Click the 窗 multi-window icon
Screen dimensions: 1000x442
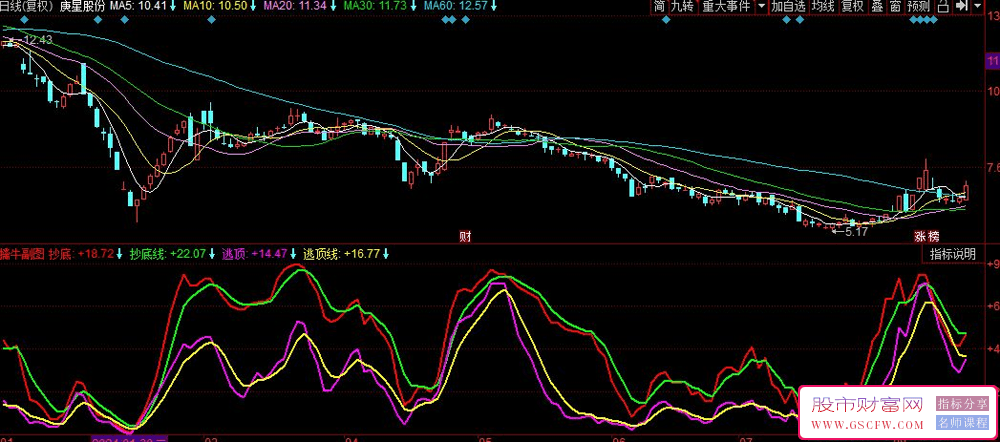(895, 6)
